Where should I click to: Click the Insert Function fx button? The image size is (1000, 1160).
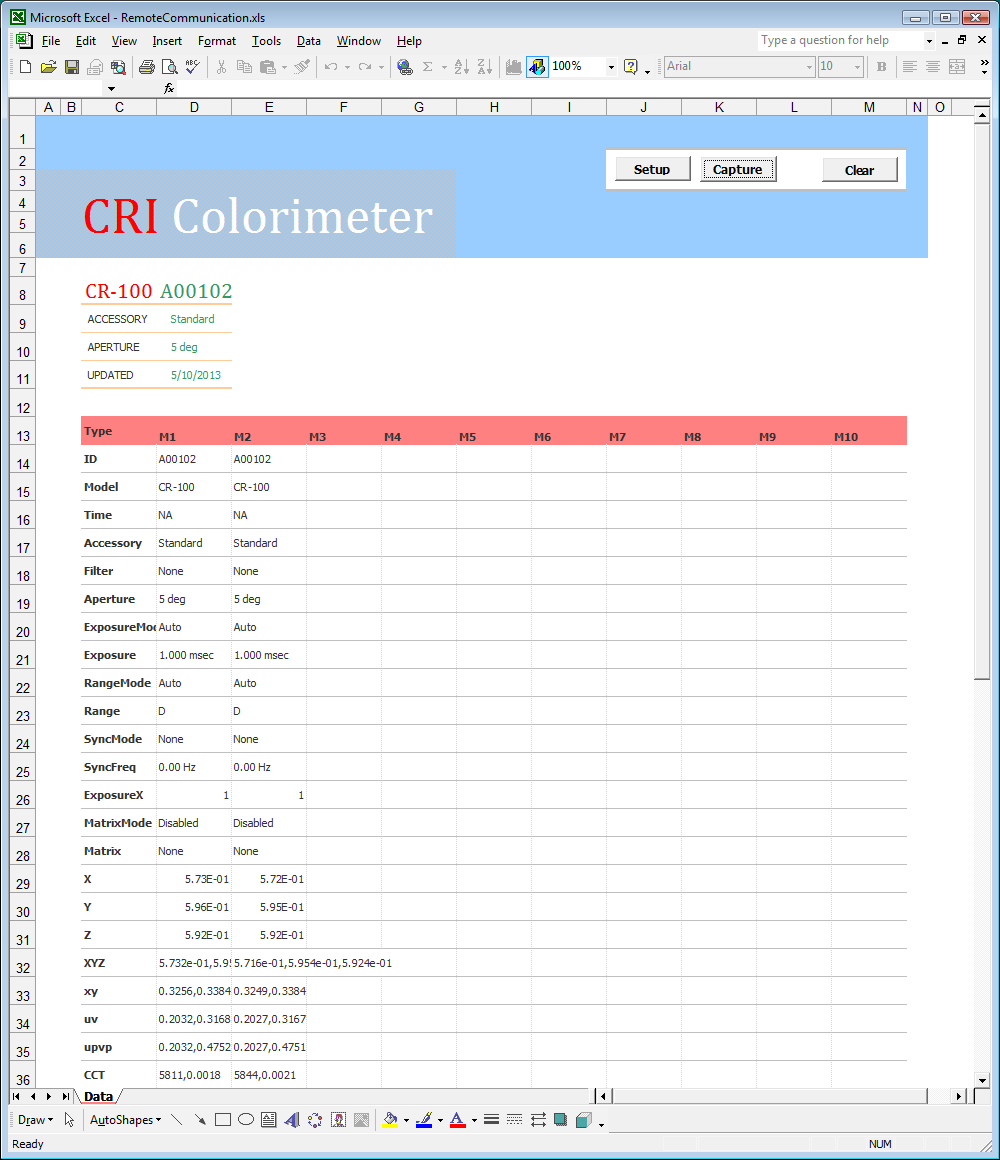click(x=169, y=89)
